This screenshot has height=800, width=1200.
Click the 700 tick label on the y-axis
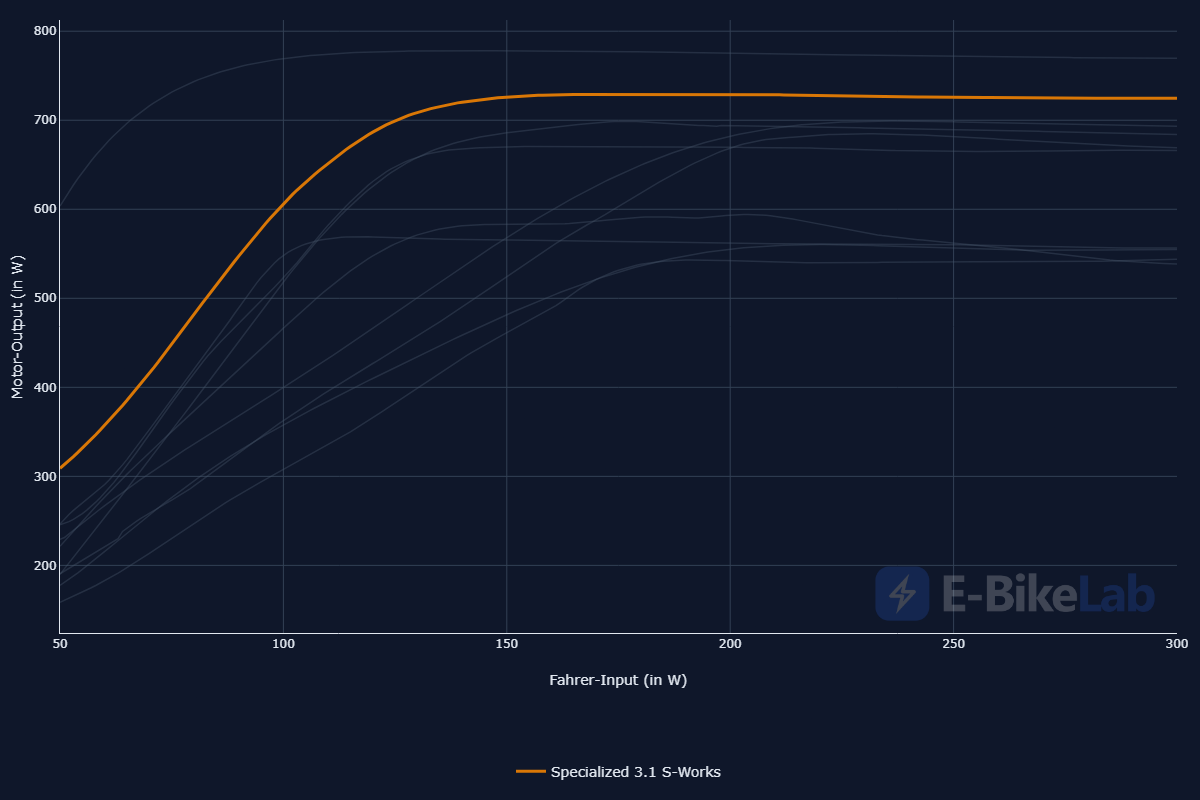44,120
